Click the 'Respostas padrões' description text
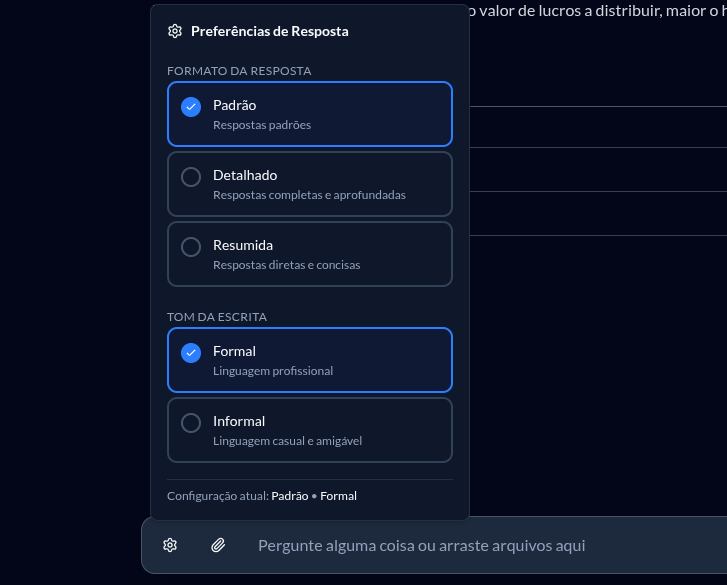The width and height of the screenshot is (727, 585). 262,126
